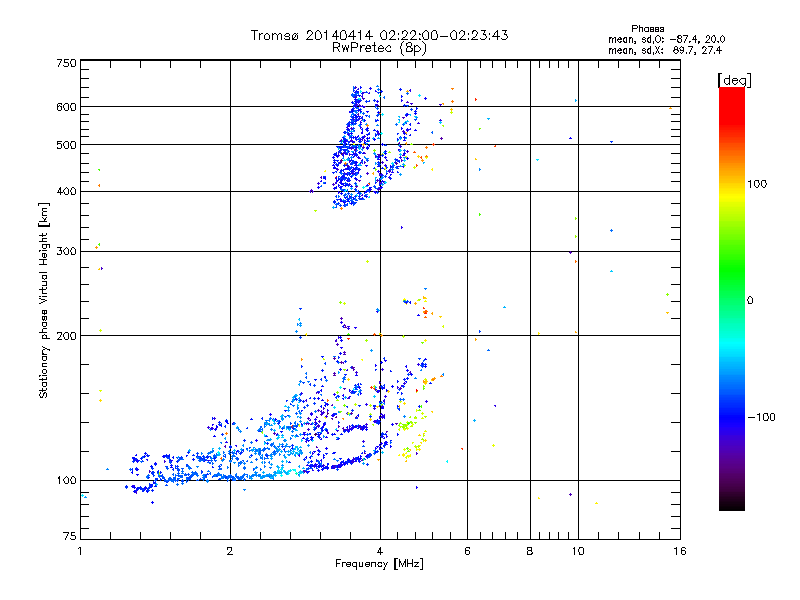The width and height of the screenshot is (800, 600).
Task: Click the '0' colorbar tick label
Action: (750, 301)
